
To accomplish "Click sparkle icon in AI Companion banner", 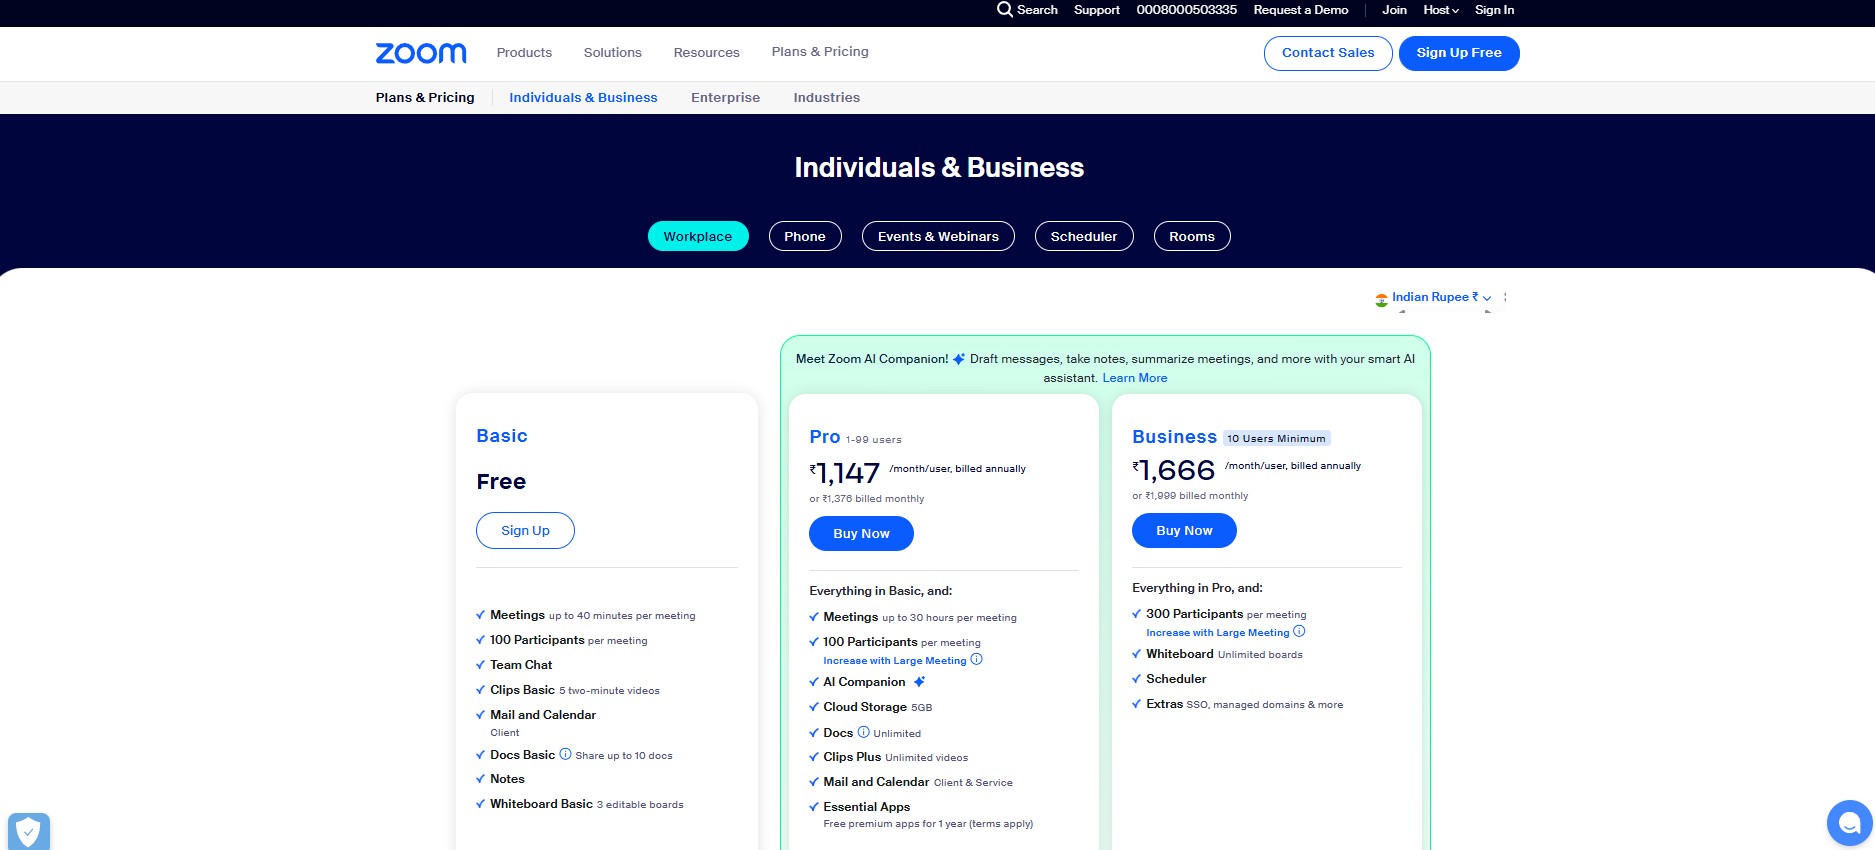I will click(x=959, y=359).
